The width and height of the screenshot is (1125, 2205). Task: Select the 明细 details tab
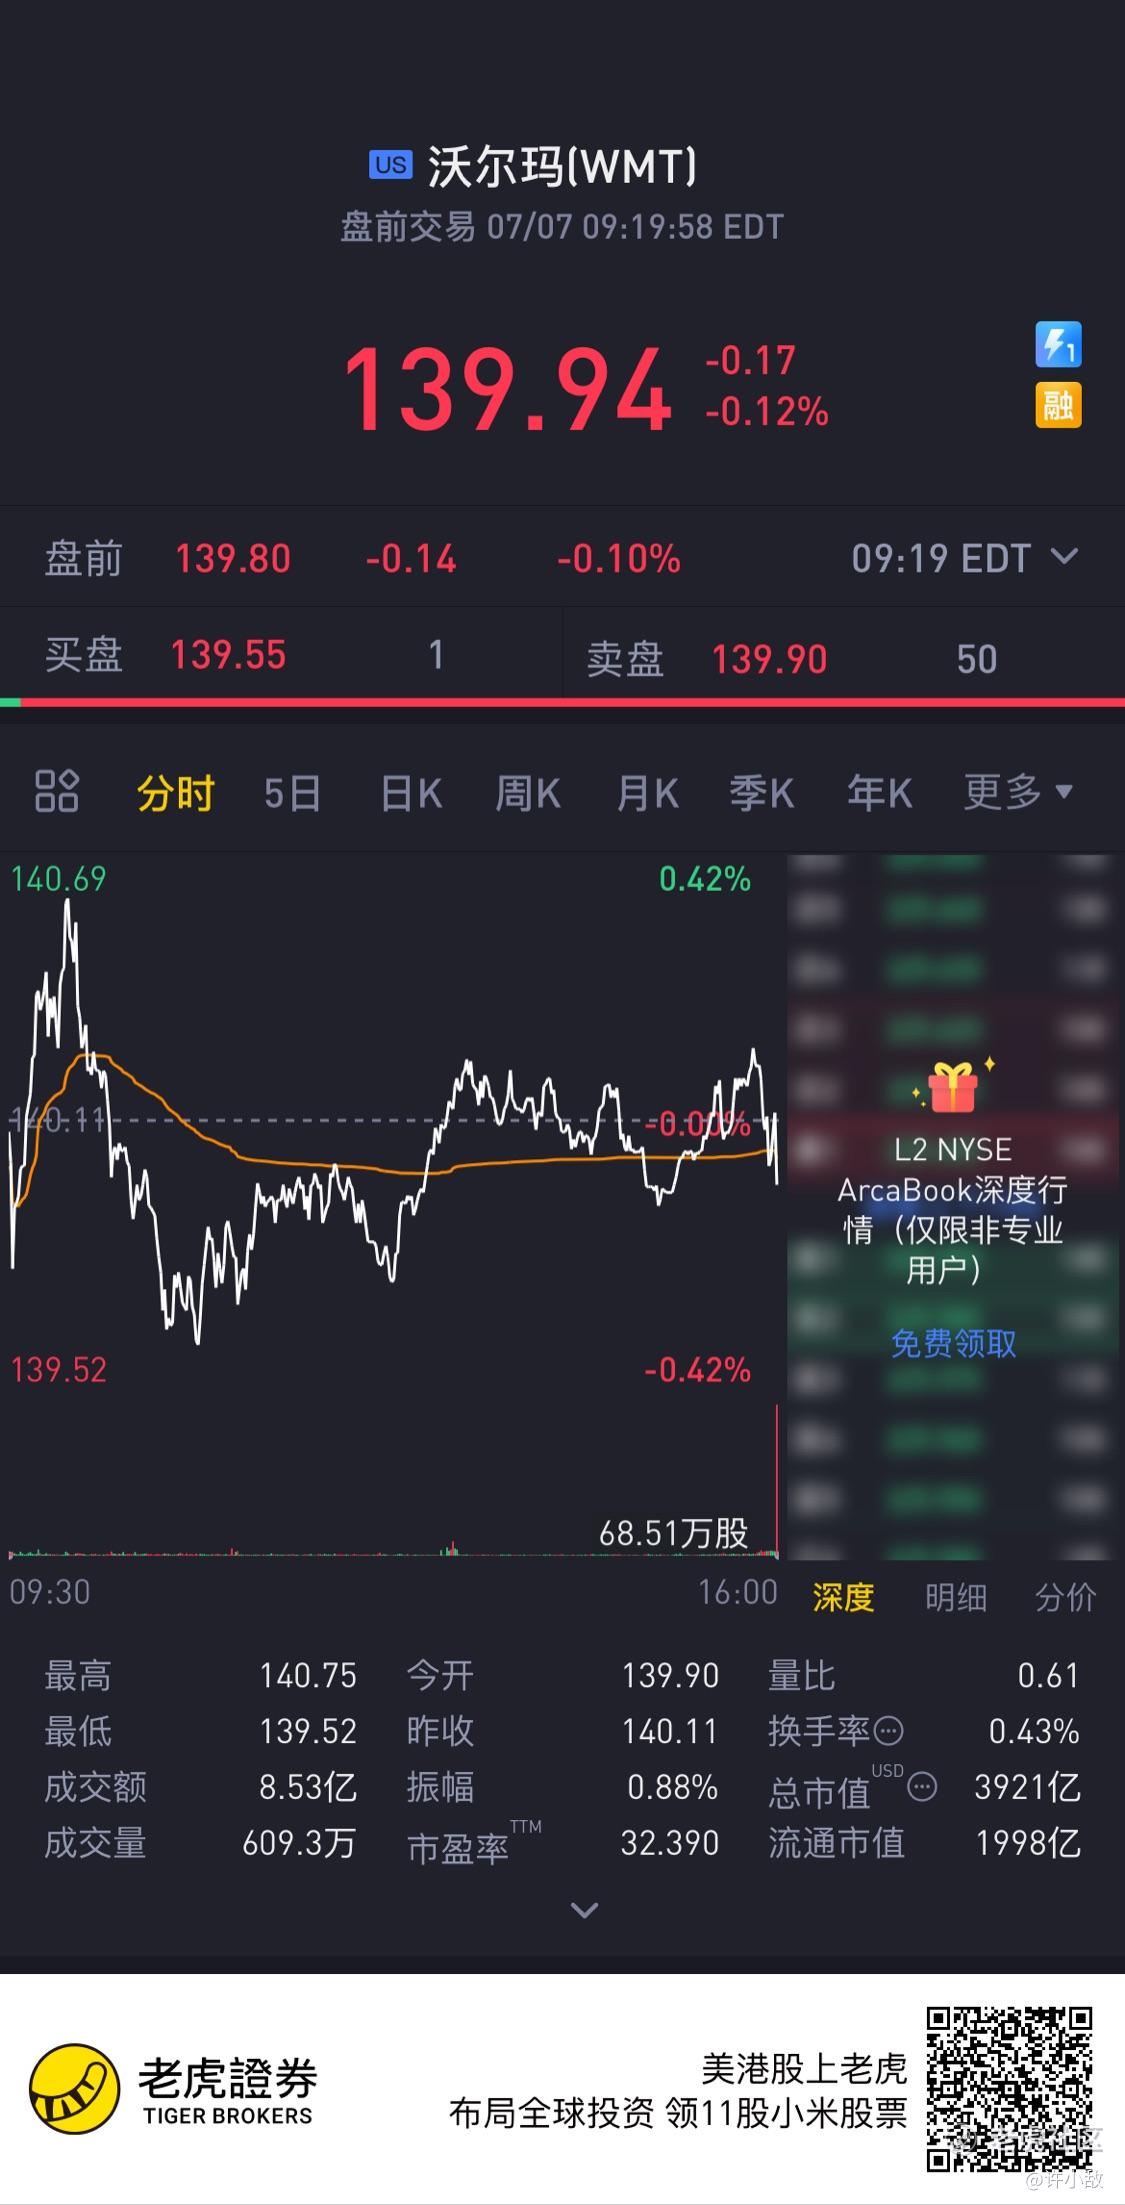click(956, 1597)
